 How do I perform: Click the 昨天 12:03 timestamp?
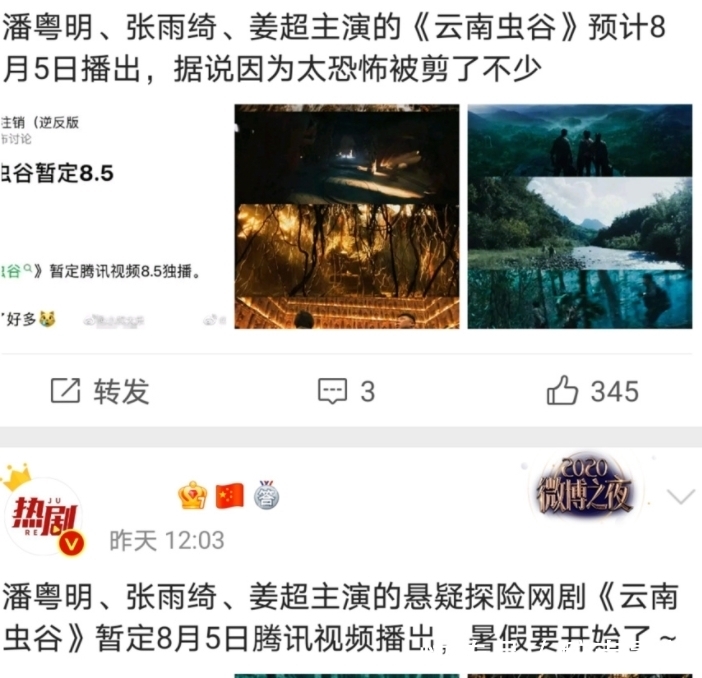(x=167, y=541)
